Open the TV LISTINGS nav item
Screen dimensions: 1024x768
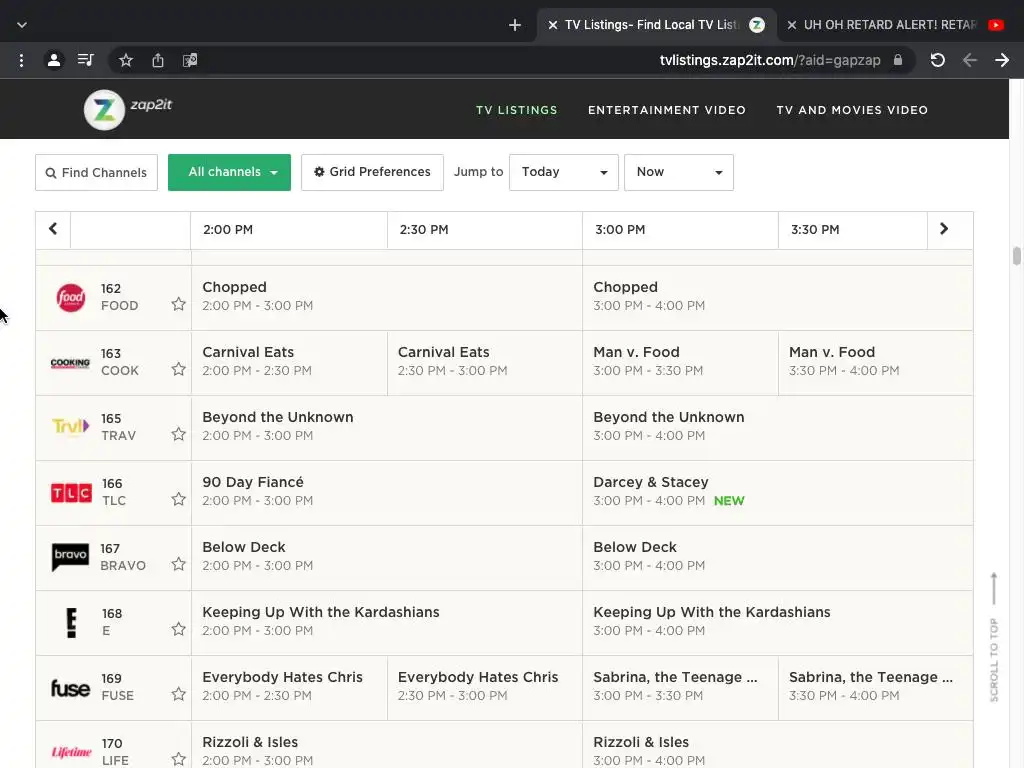pyautogui.click(x=517, y=110)
